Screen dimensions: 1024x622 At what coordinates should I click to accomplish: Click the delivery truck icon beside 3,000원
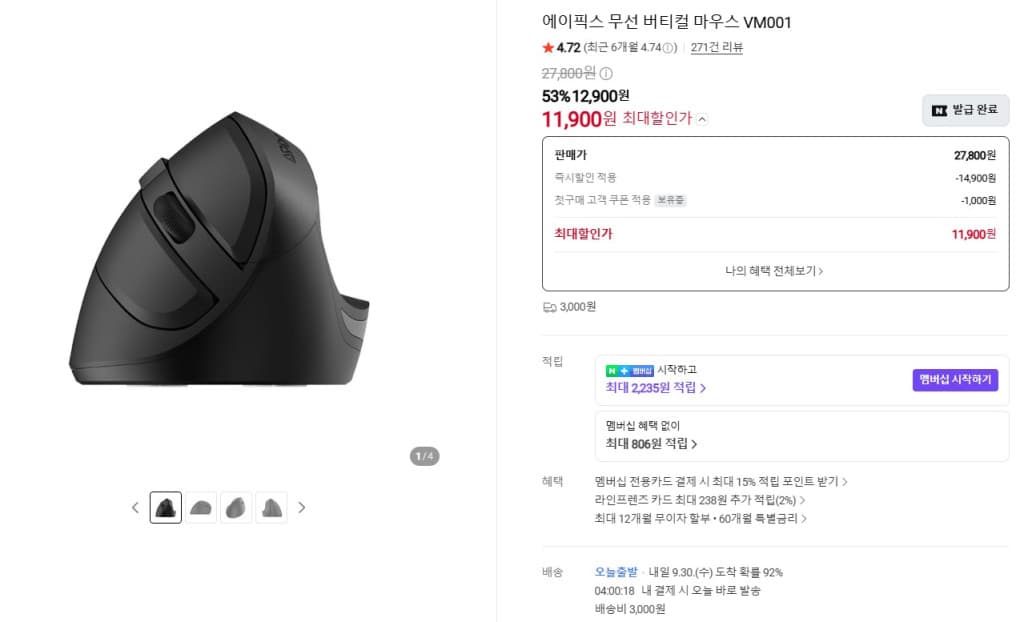click(549, 307)
